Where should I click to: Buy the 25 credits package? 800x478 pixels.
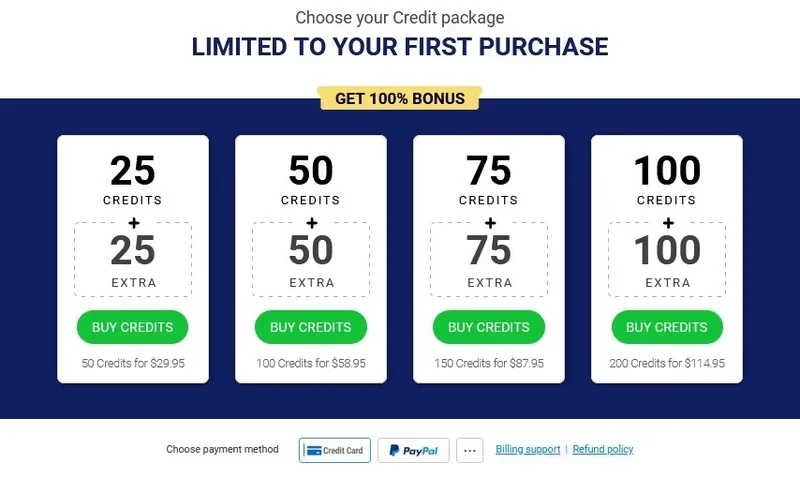point(132,327)
